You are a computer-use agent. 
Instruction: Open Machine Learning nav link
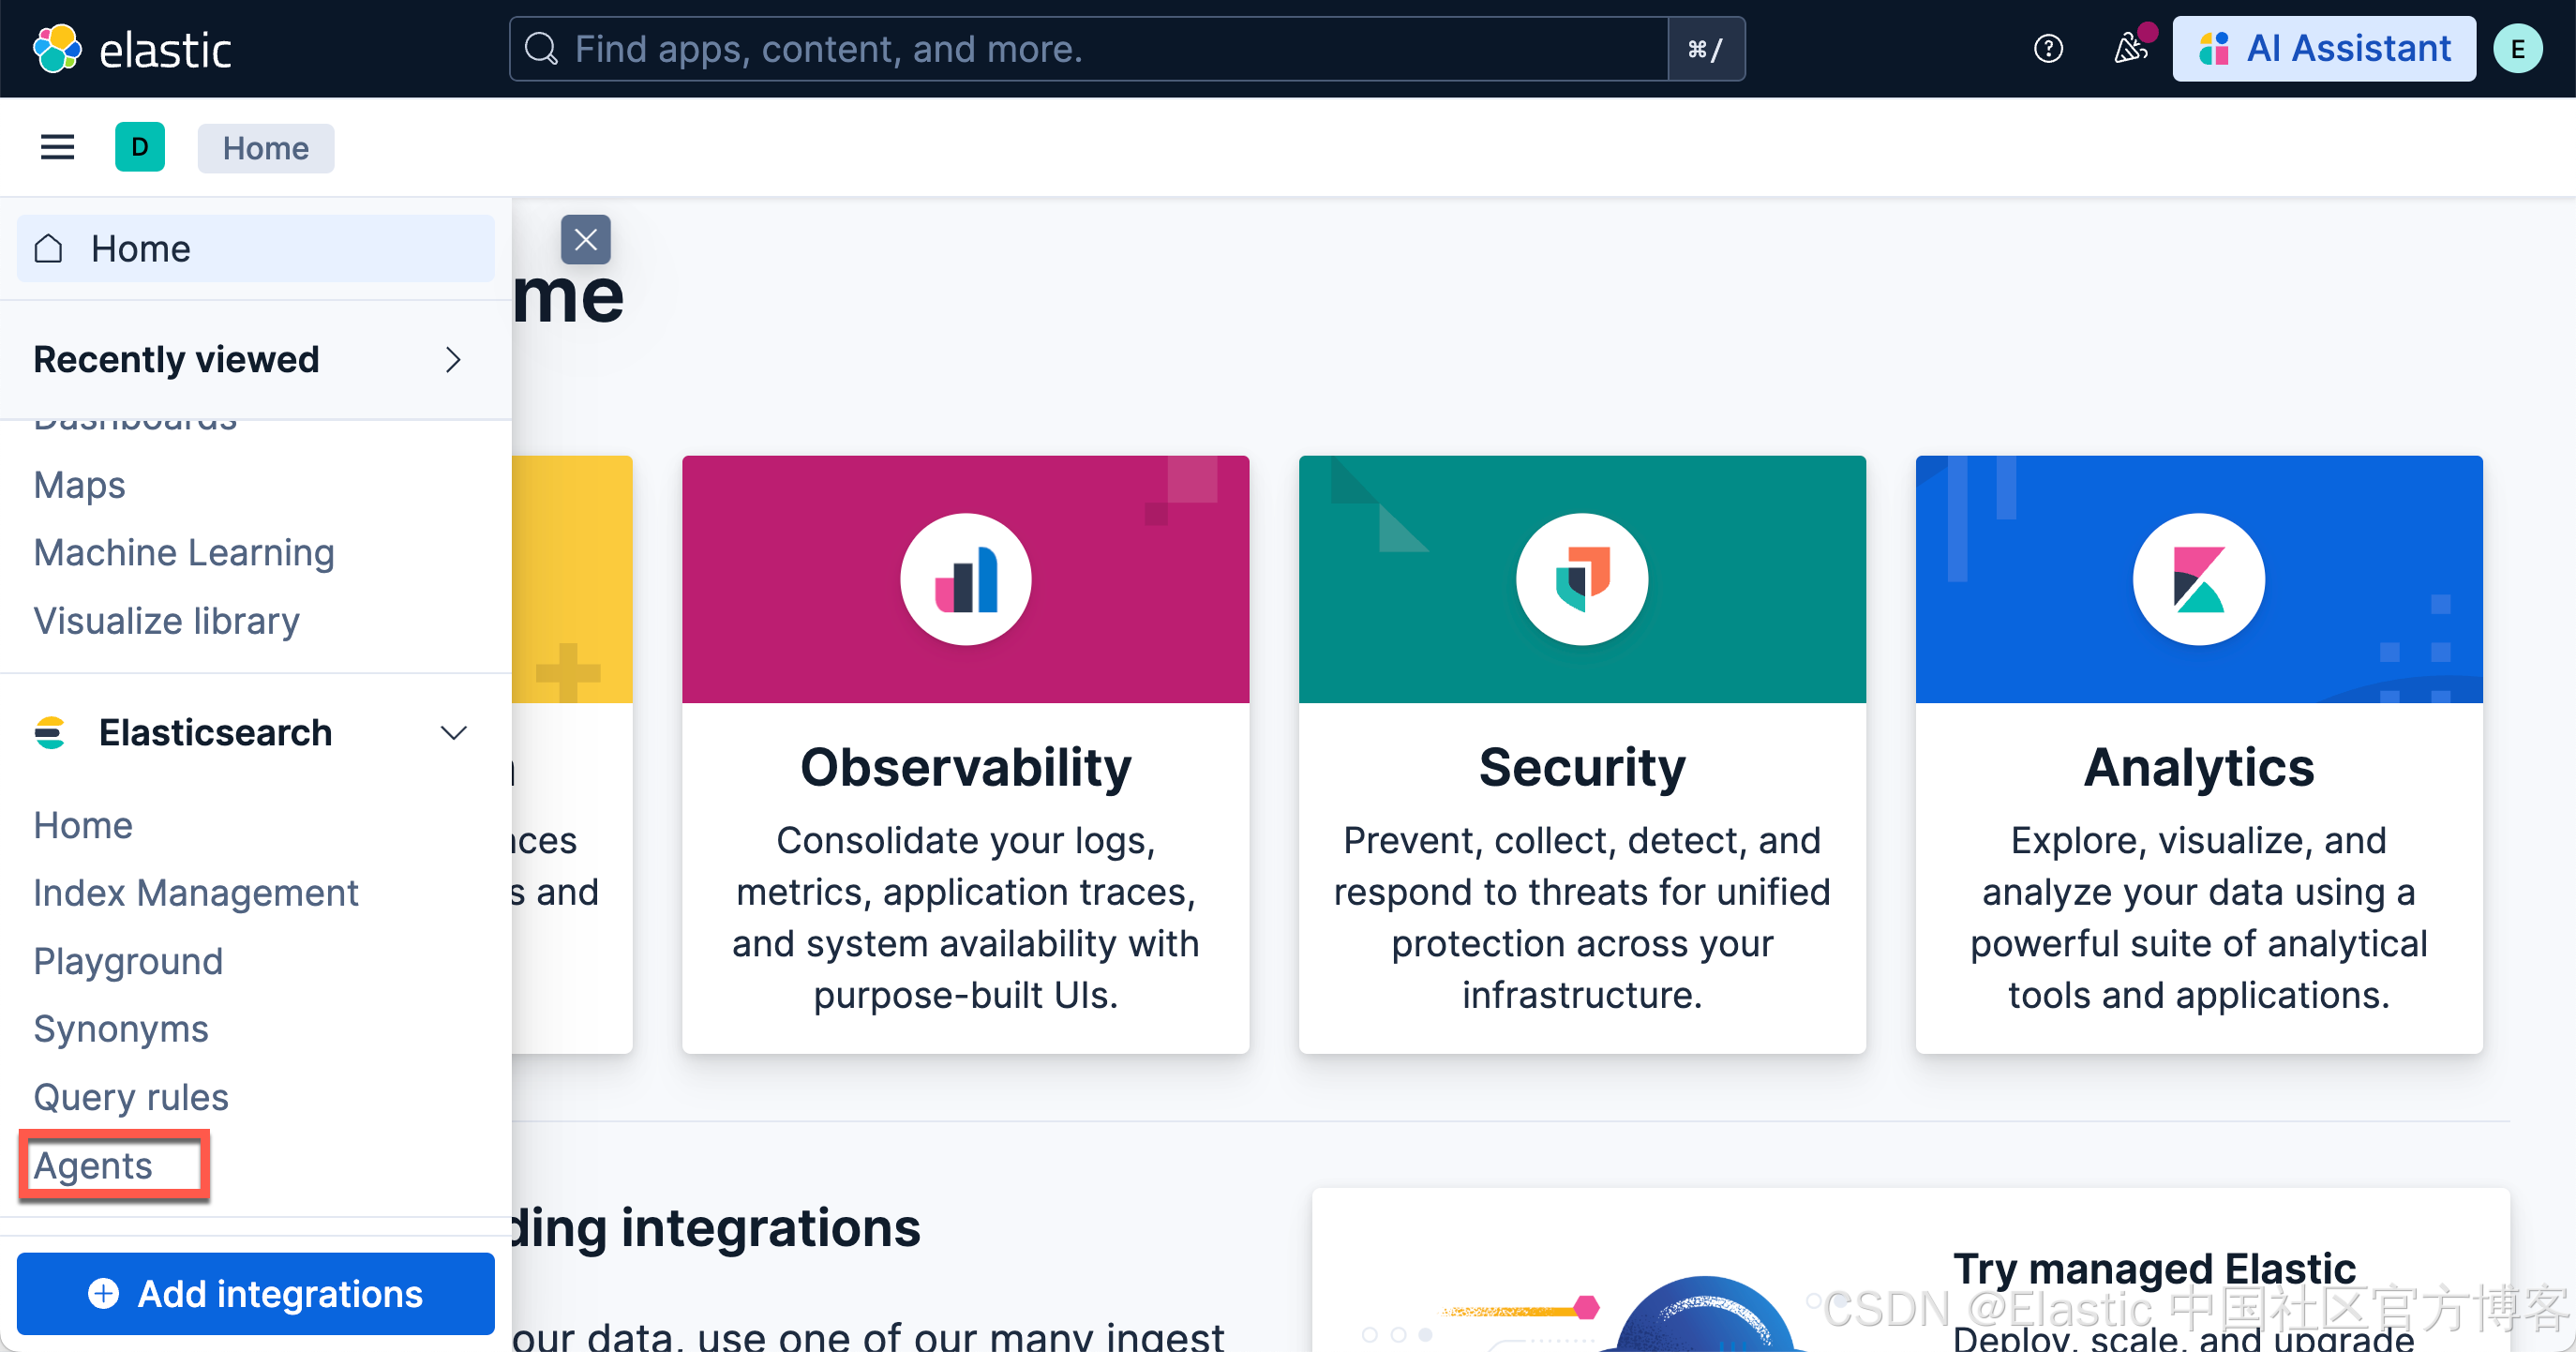[183, 553]
